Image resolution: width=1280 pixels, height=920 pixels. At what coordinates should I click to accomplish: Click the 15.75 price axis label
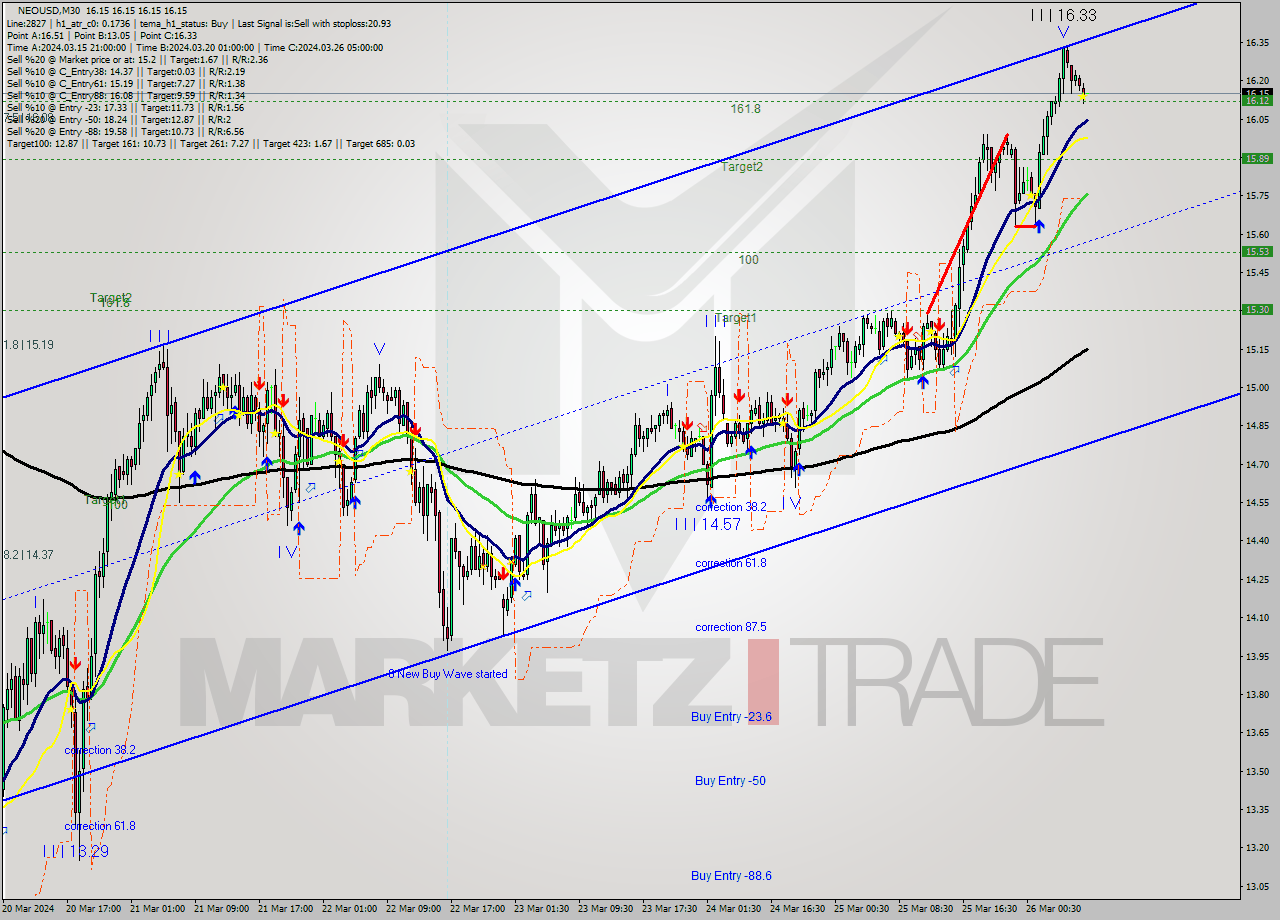[x=1257, y=197]
